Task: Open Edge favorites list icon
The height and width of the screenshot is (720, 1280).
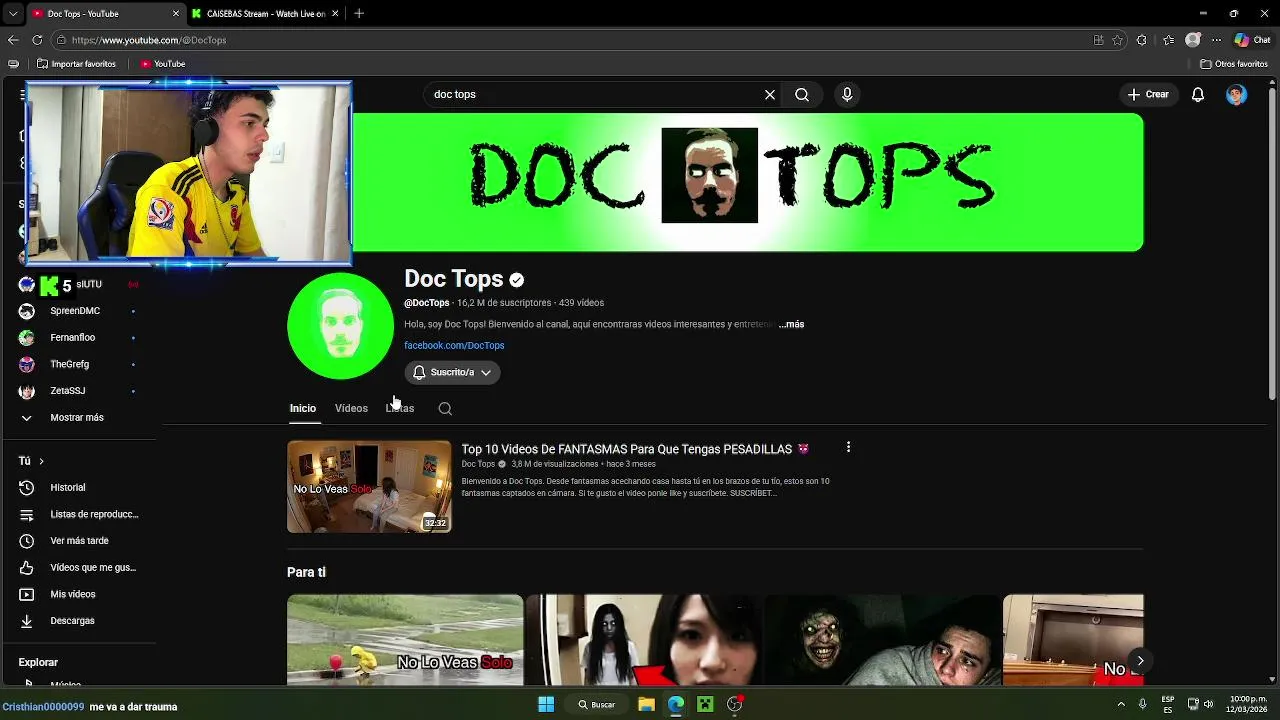Action: pos(1168,40)
